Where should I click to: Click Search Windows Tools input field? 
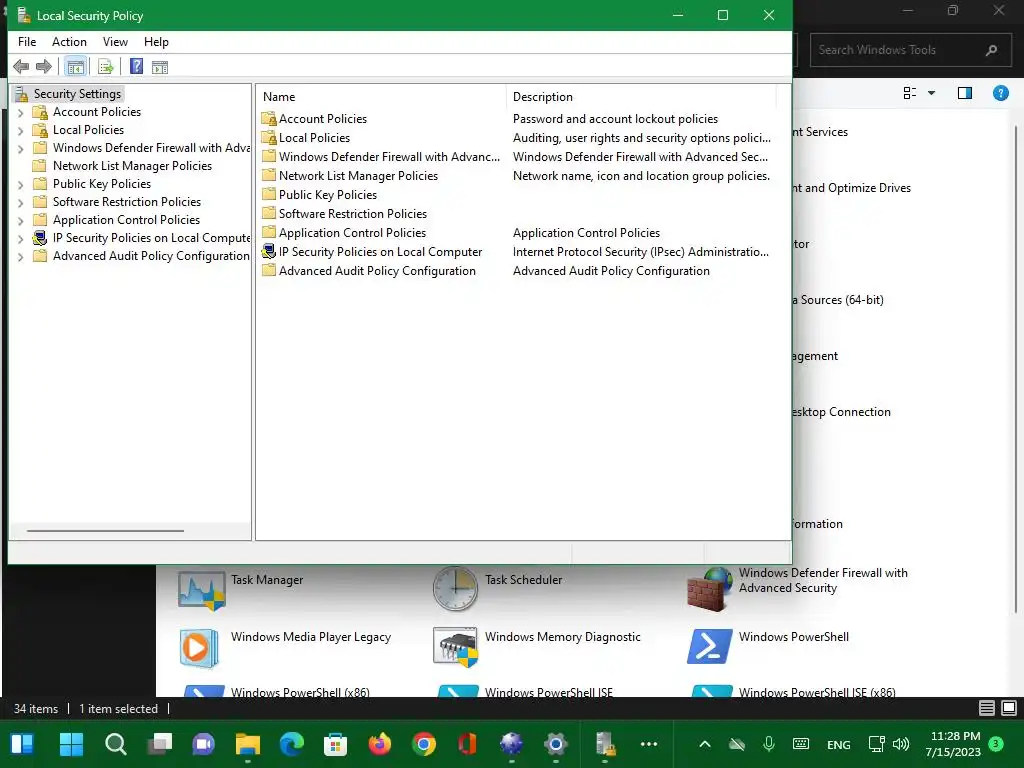click(x=911, y=50)
